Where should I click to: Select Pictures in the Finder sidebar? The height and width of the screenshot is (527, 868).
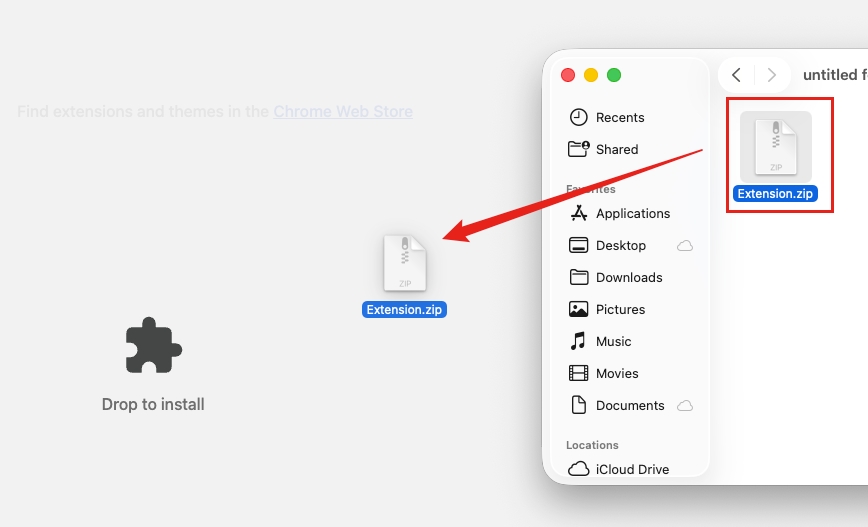point(620,309)
